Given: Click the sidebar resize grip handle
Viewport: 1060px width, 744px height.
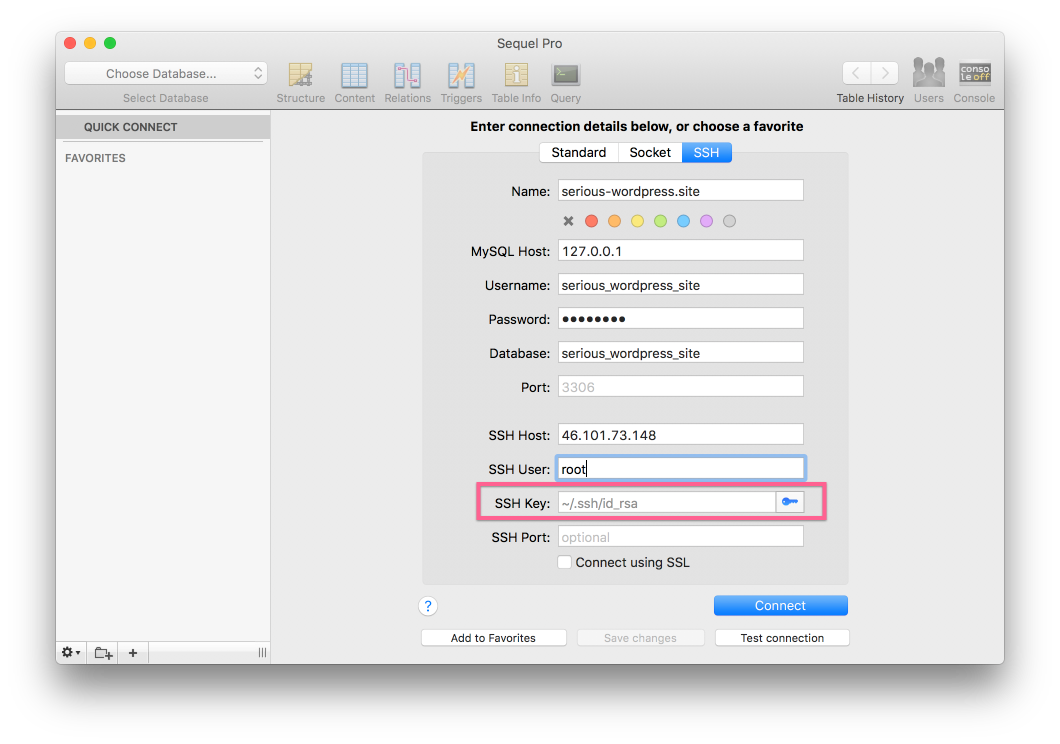Looking at the screenshot, I should click(x=262, y=653).
